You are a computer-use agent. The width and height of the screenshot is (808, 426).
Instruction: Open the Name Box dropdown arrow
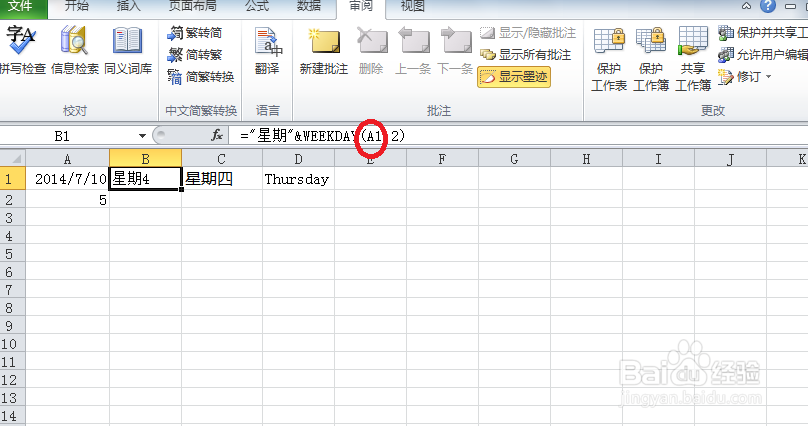coord(142,136)
